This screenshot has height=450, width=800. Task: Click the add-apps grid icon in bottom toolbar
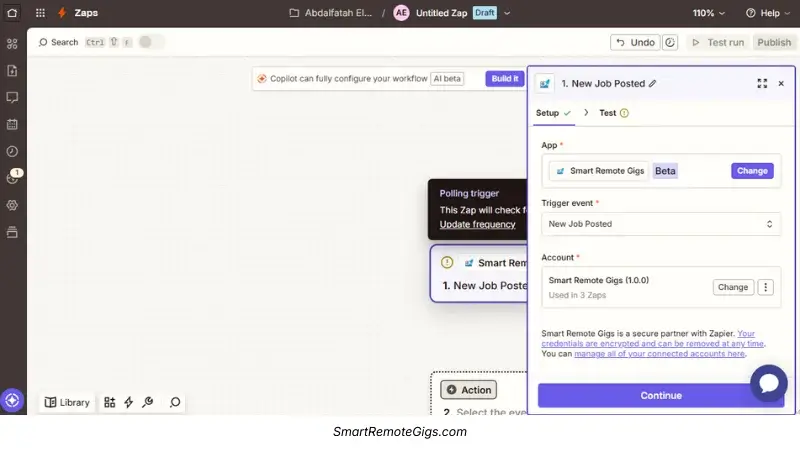point(110,403)
